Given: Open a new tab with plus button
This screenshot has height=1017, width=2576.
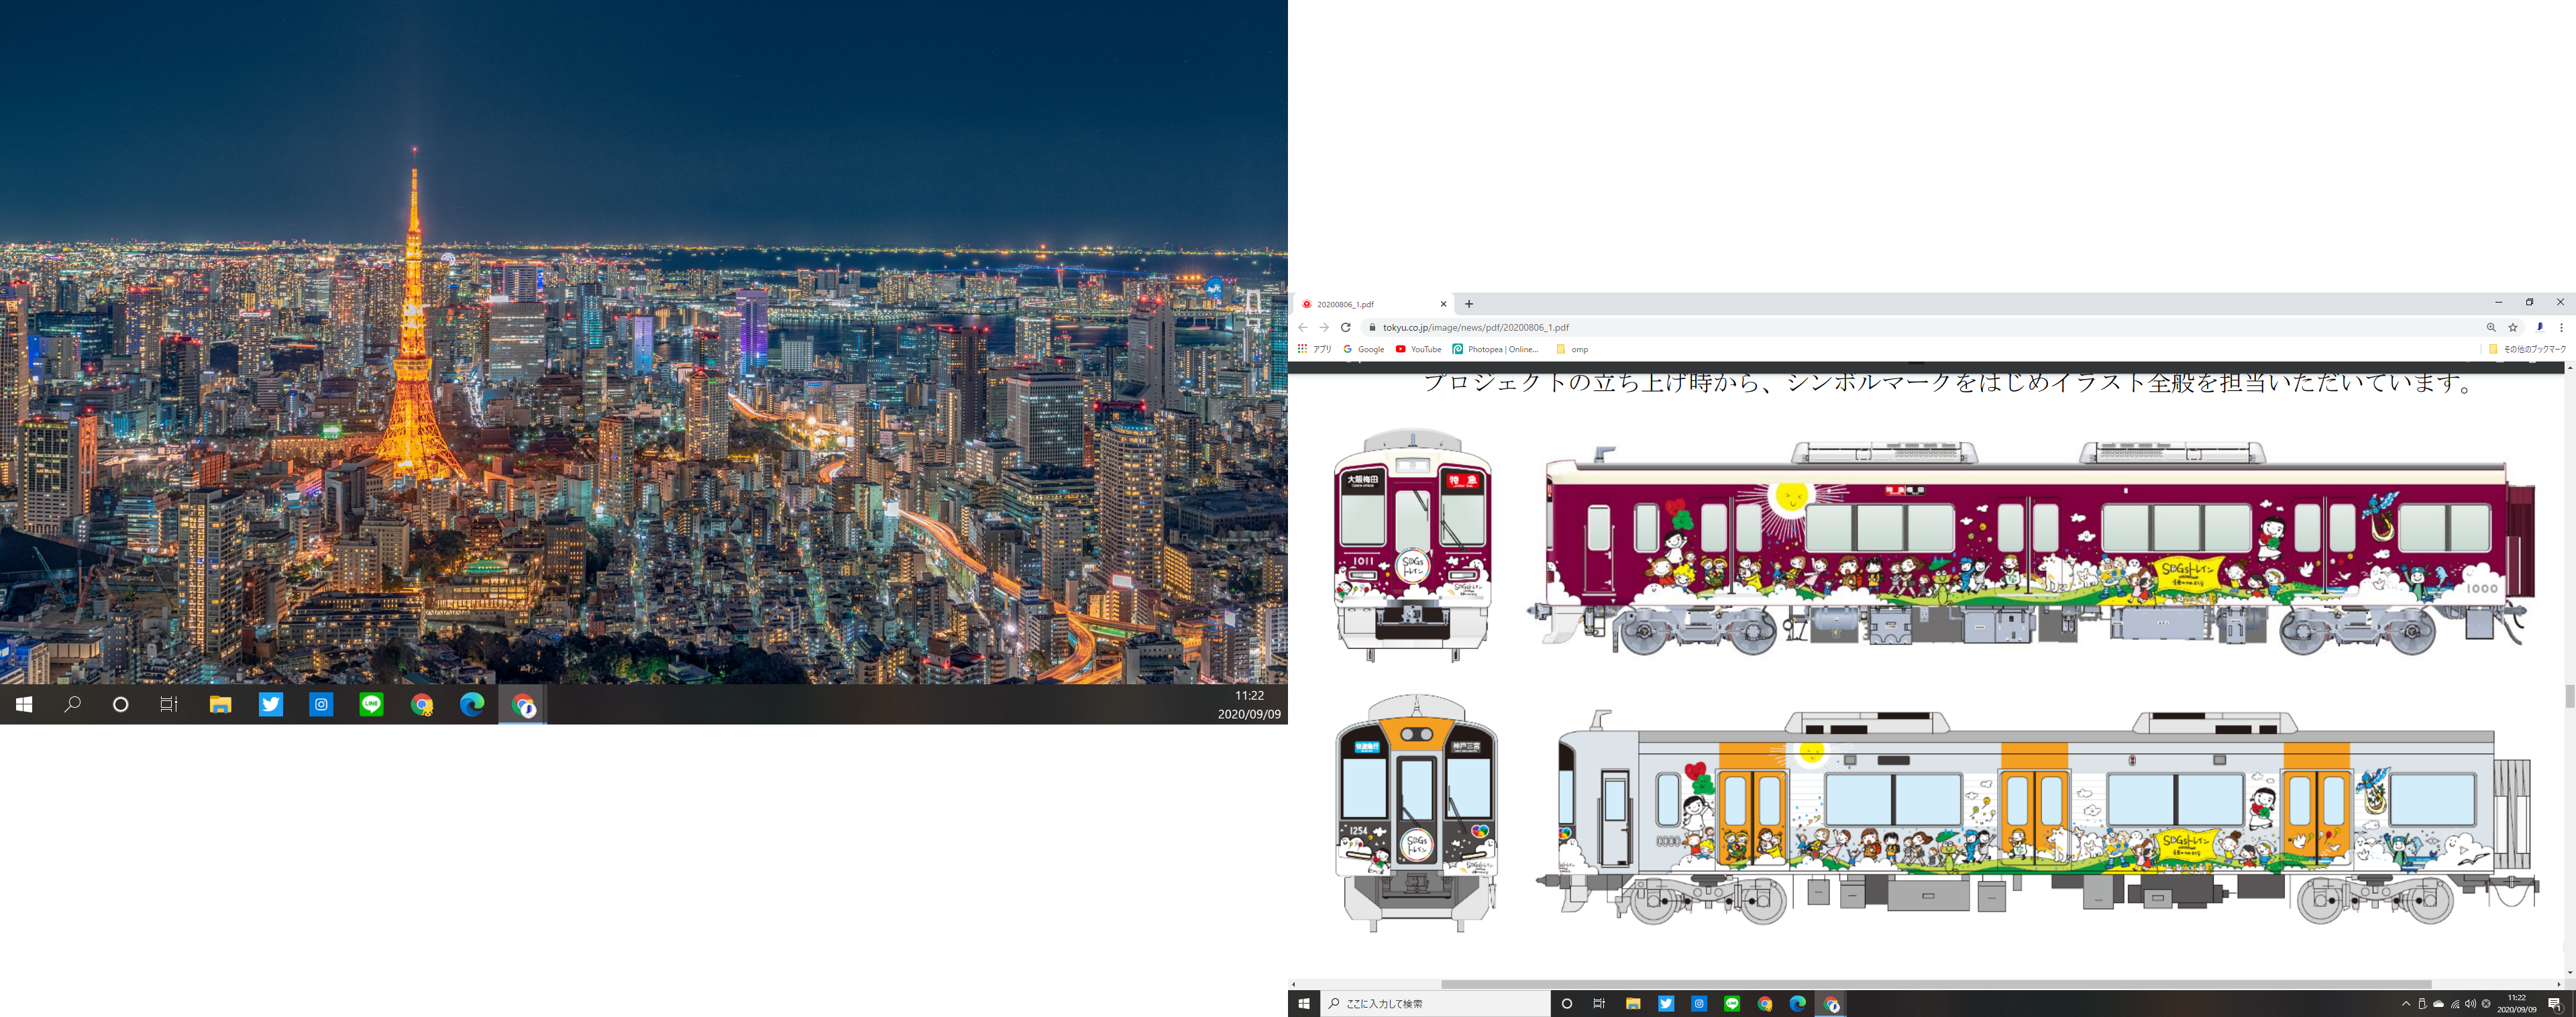Looking at the screenshot, I should [x=1469, y=304].
